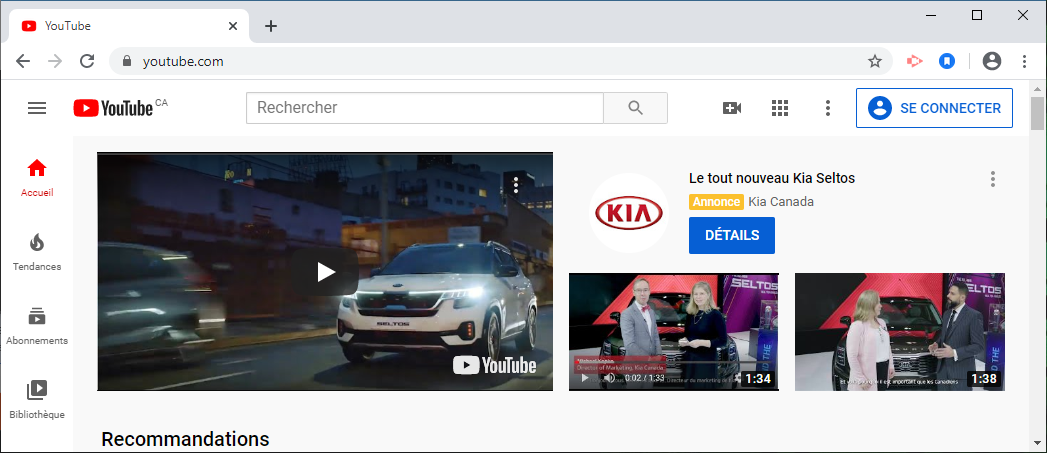The image size is (1047, 453).
Task: Open Tendances in the sidebar
Action: [x=37, y=252]
